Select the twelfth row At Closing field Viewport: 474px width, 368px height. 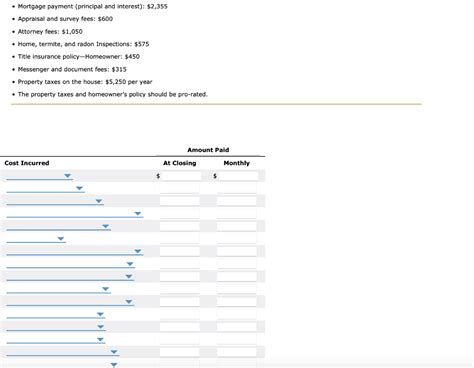click(x=180, y=314)
